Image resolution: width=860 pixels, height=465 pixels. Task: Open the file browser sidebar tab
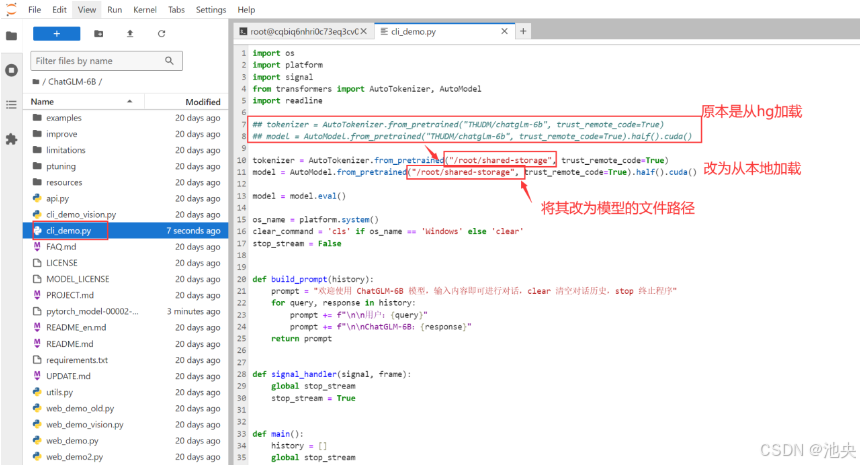point(11,36)
